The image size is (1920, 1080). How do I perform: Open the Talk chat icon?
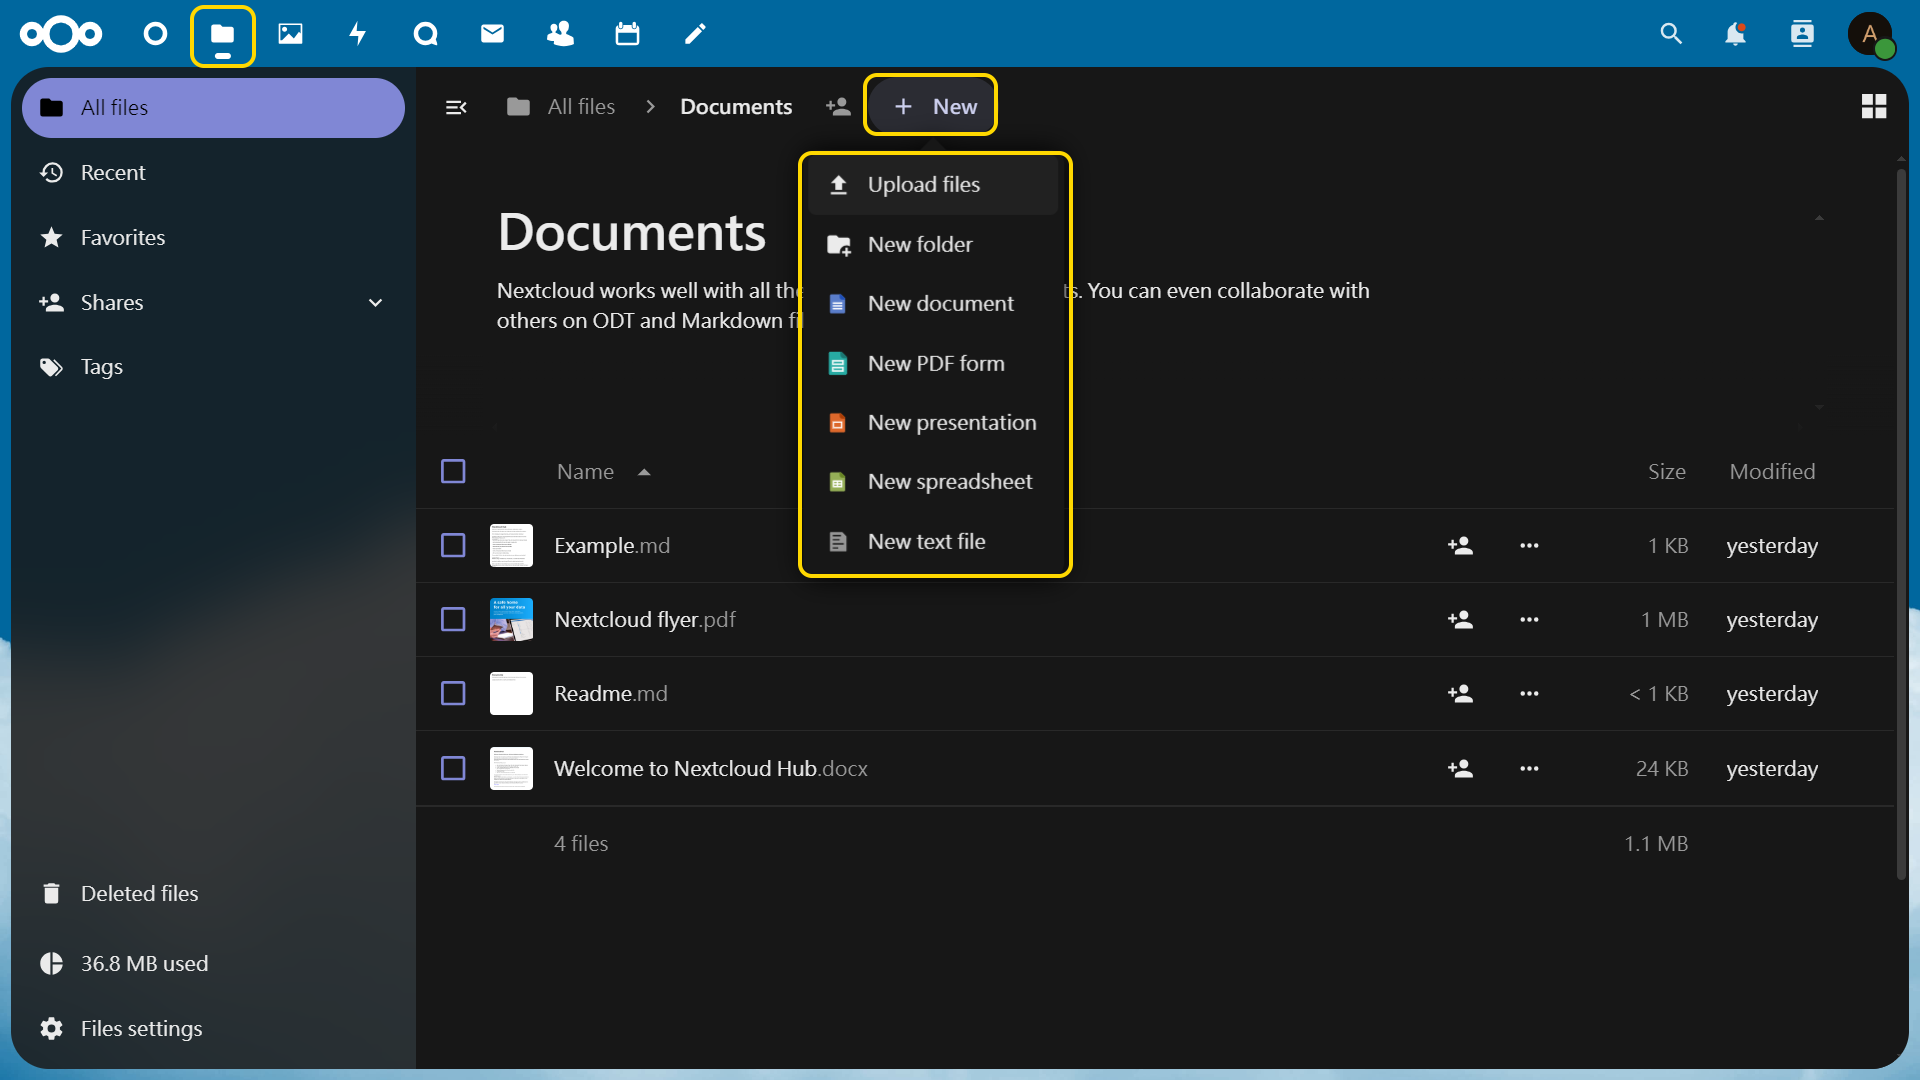point(426,34)
